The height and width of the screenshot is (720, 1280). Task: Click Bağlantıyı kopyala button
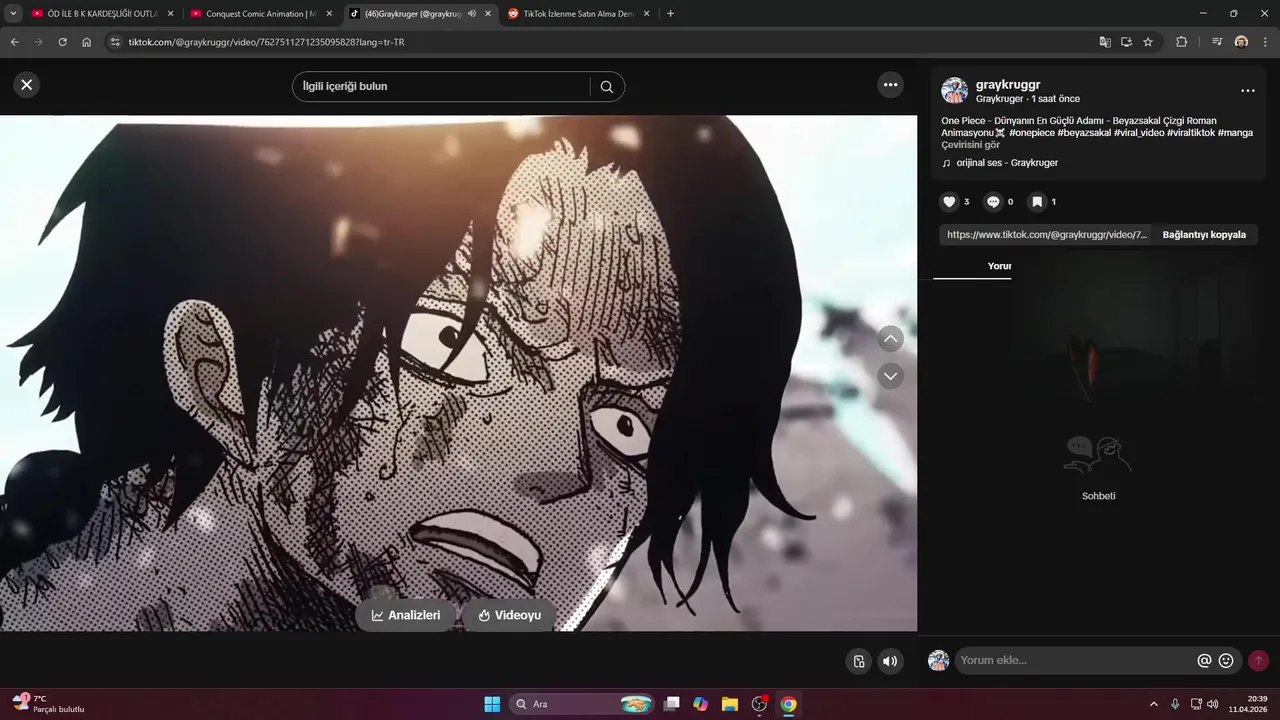point(1204,235)
